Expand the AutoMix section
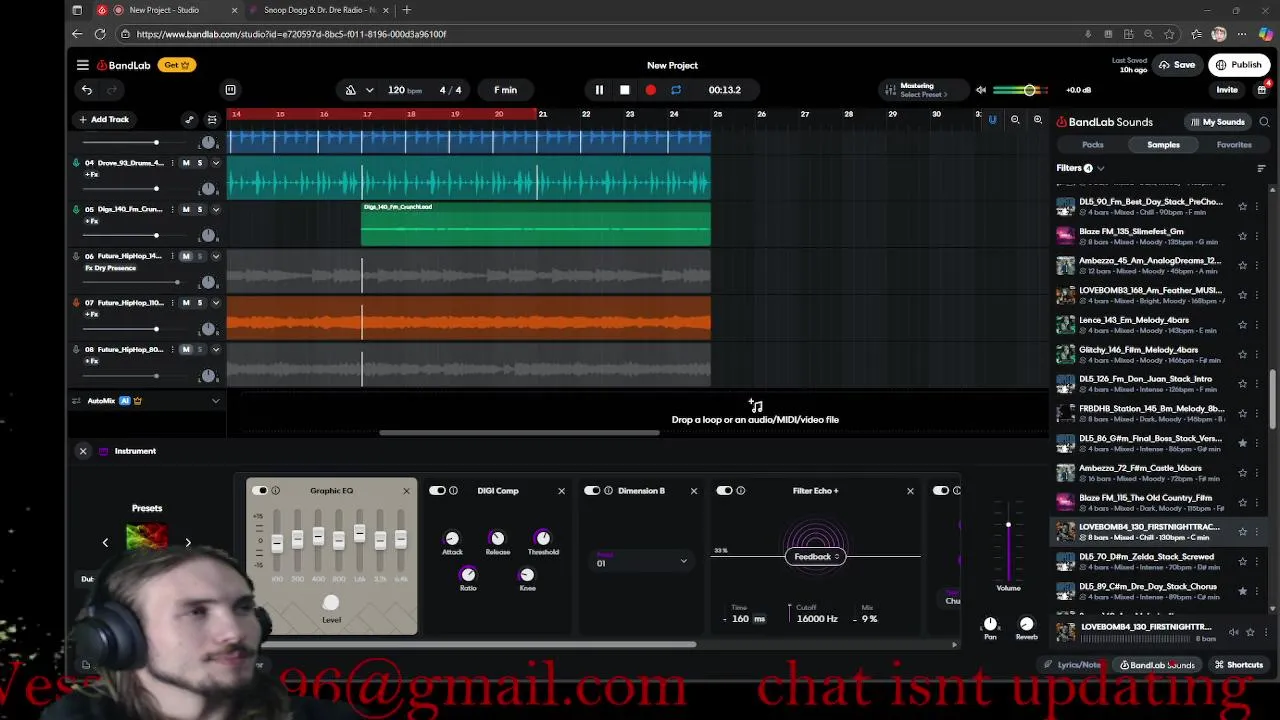The image size is (1280, 720). coord(215,401)
